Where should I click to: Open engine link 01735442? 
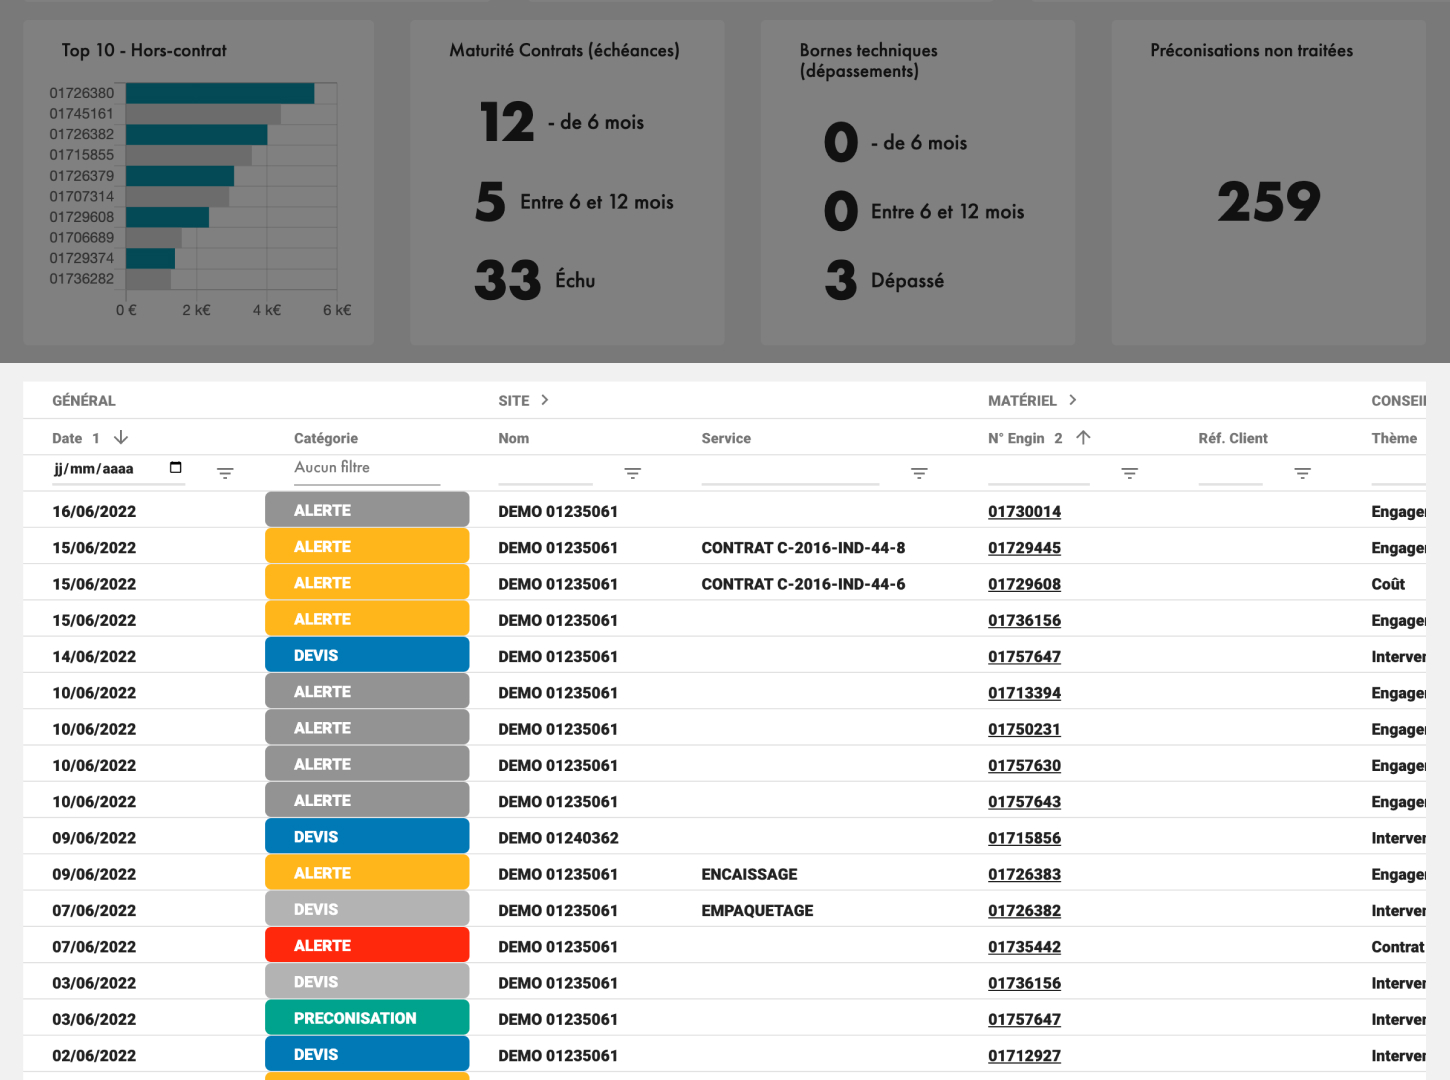pos(1024,947)
